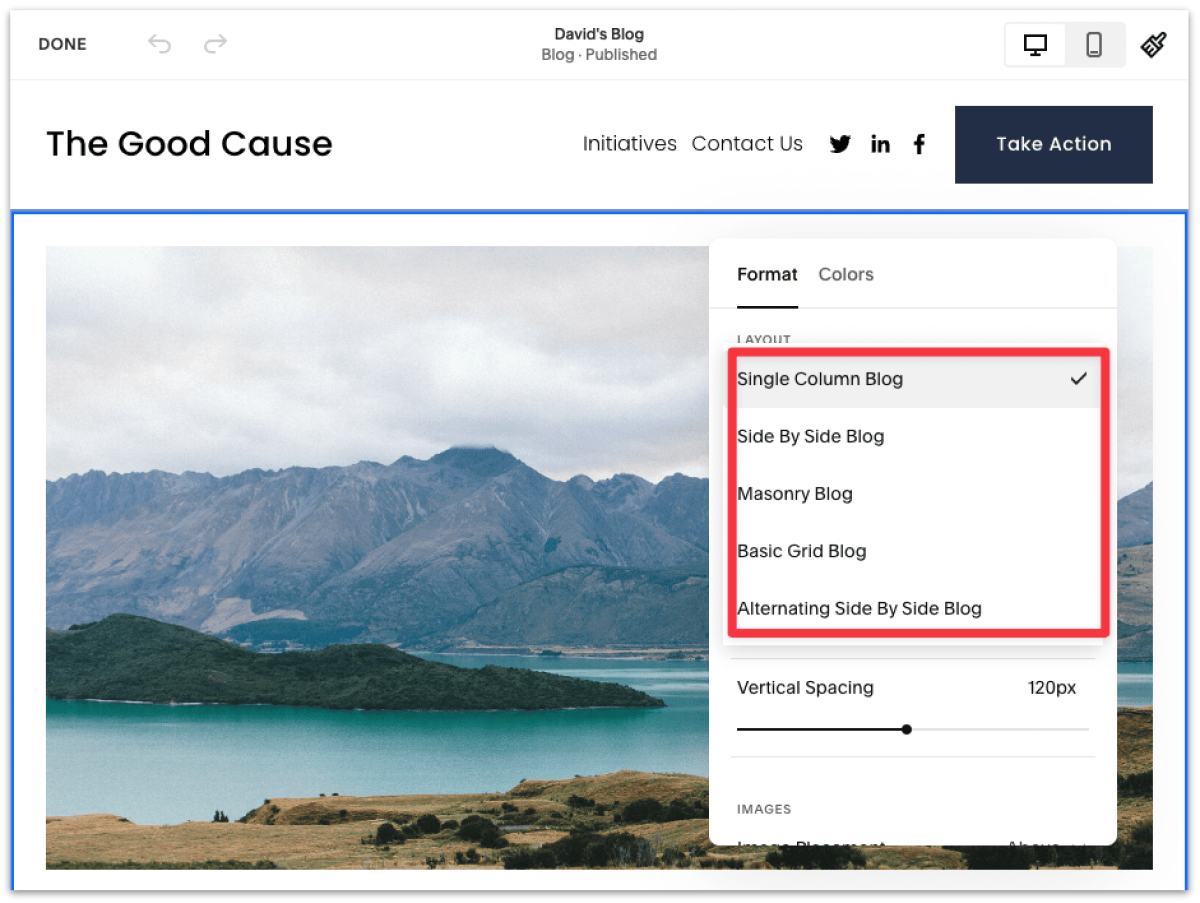Switch to desktop preview mode
This screenshot has height=903, width=1200.
[1035, 44]
